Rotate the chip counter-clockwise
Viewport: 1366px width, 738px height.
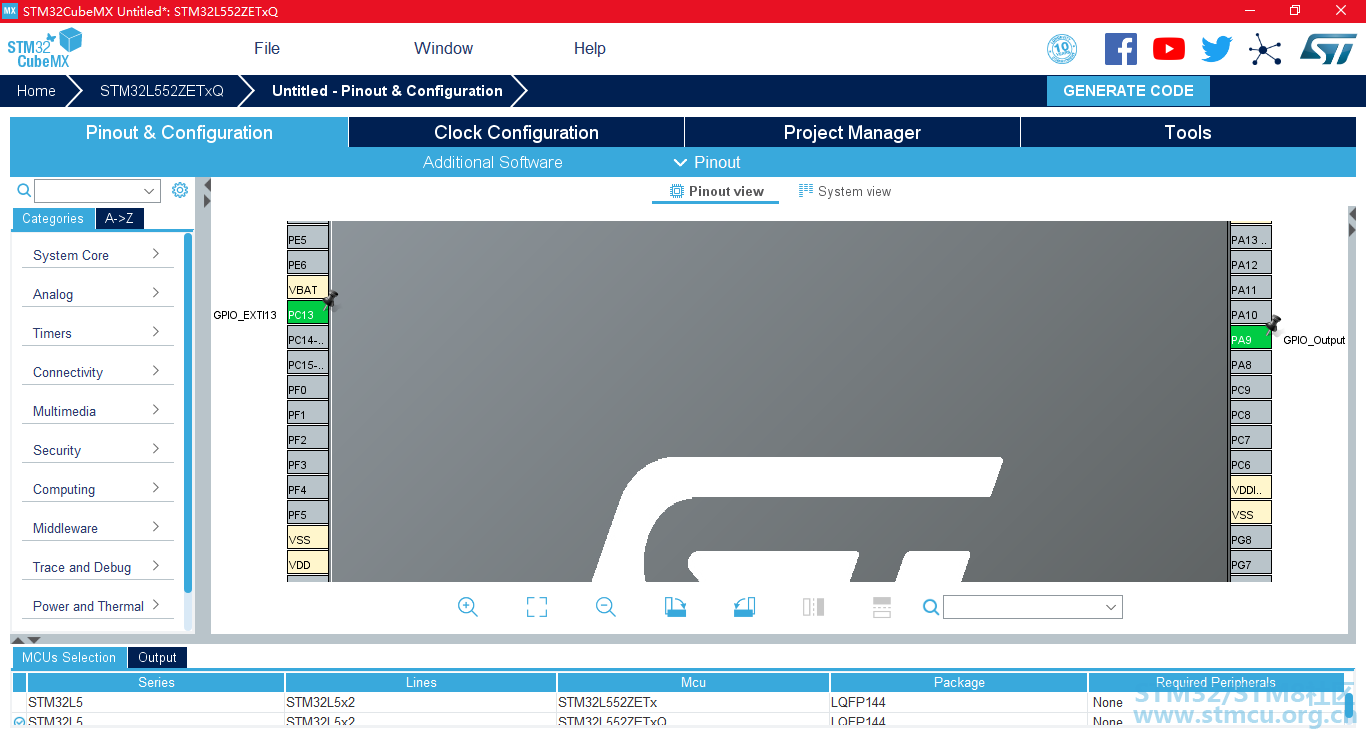pos(744,607)
